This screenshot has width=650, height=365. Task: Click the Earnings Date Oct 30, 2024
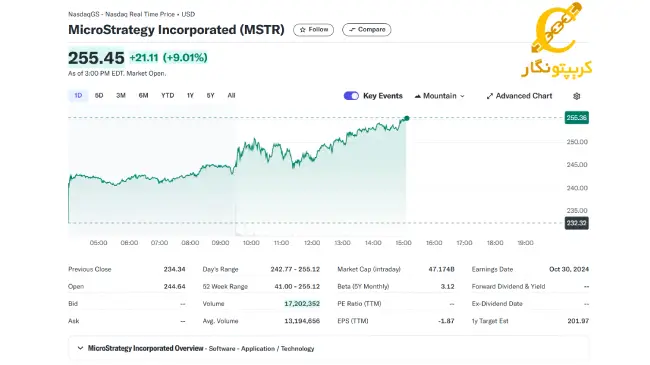click(569, 269)
